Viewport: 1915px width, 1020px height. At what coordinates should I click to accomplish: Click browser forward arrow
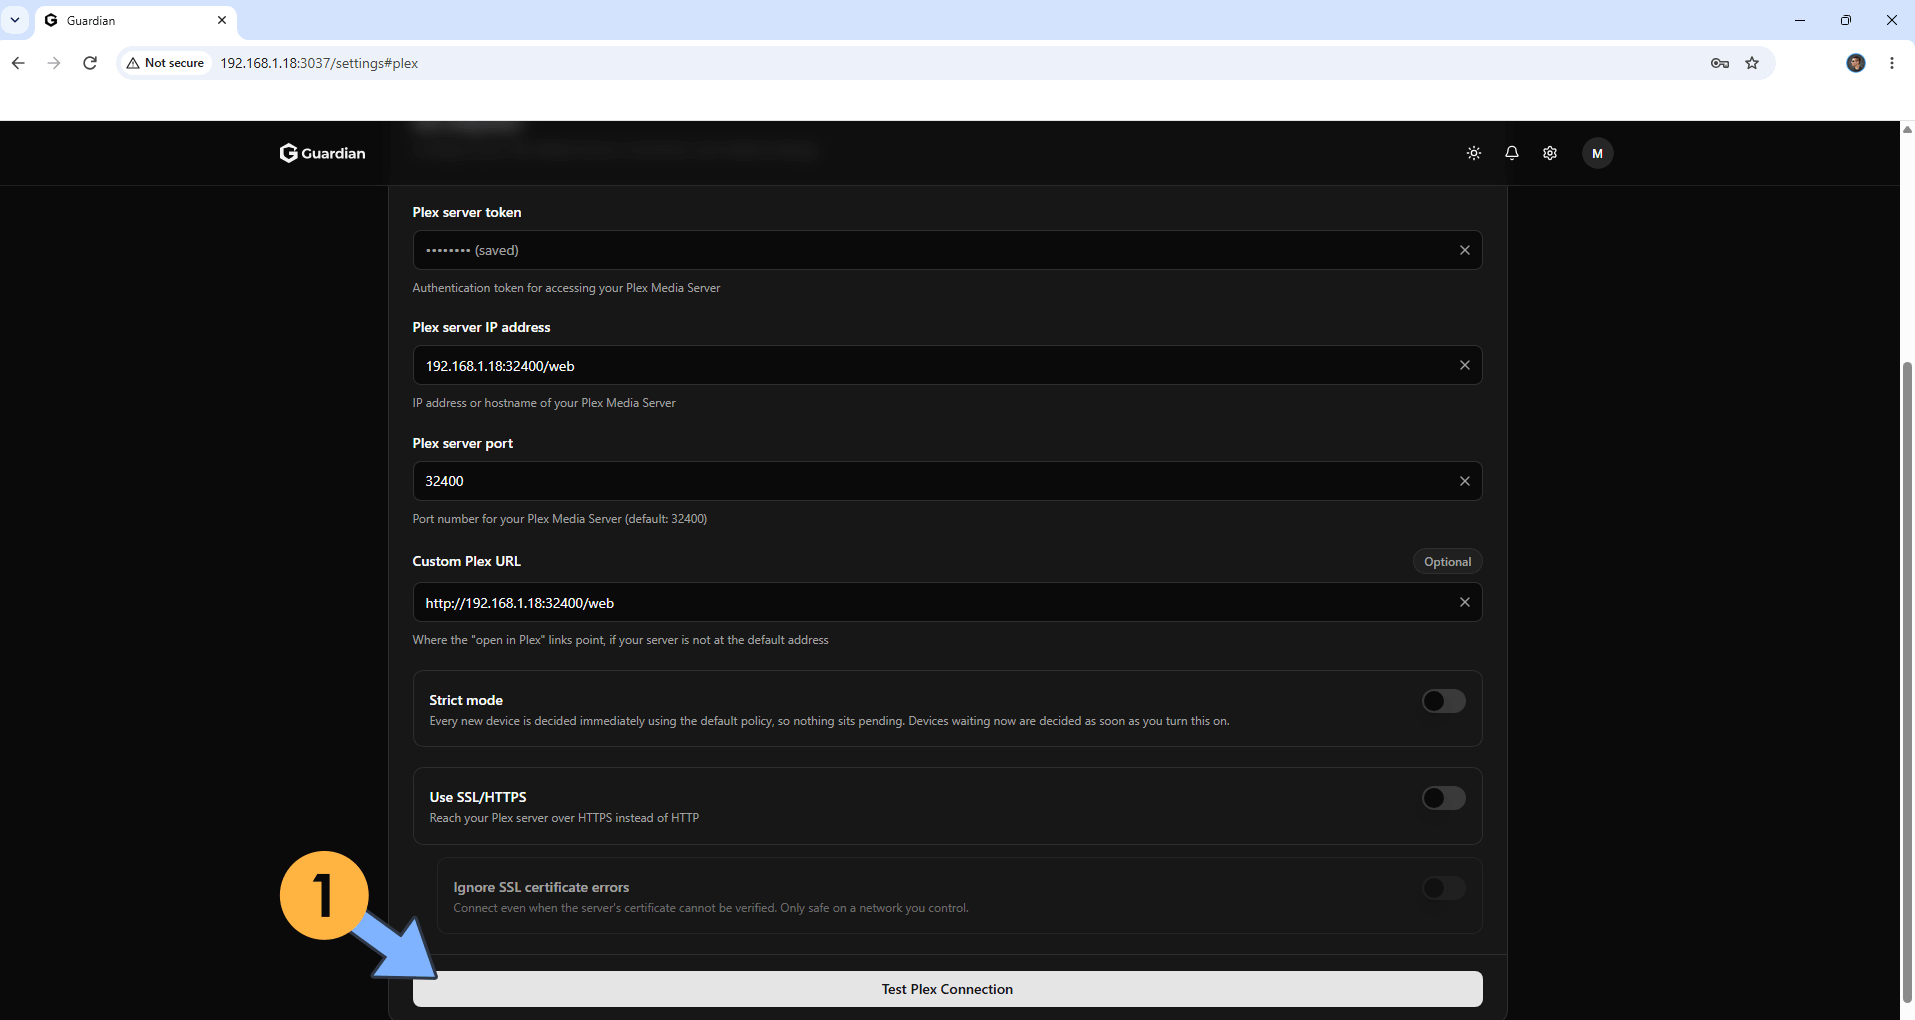click(54, 63)
